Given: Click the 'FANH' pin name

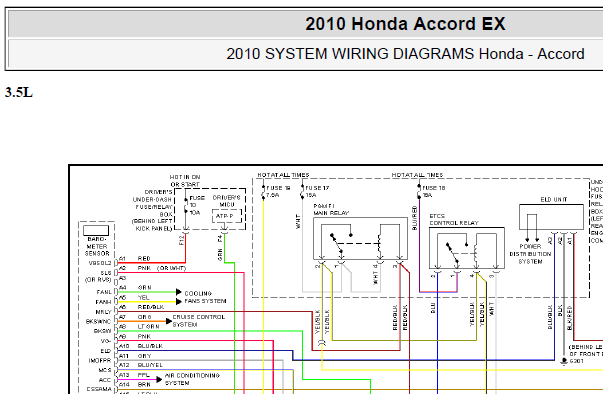Looking at the screenshot, I should click(x=103, y=302).
